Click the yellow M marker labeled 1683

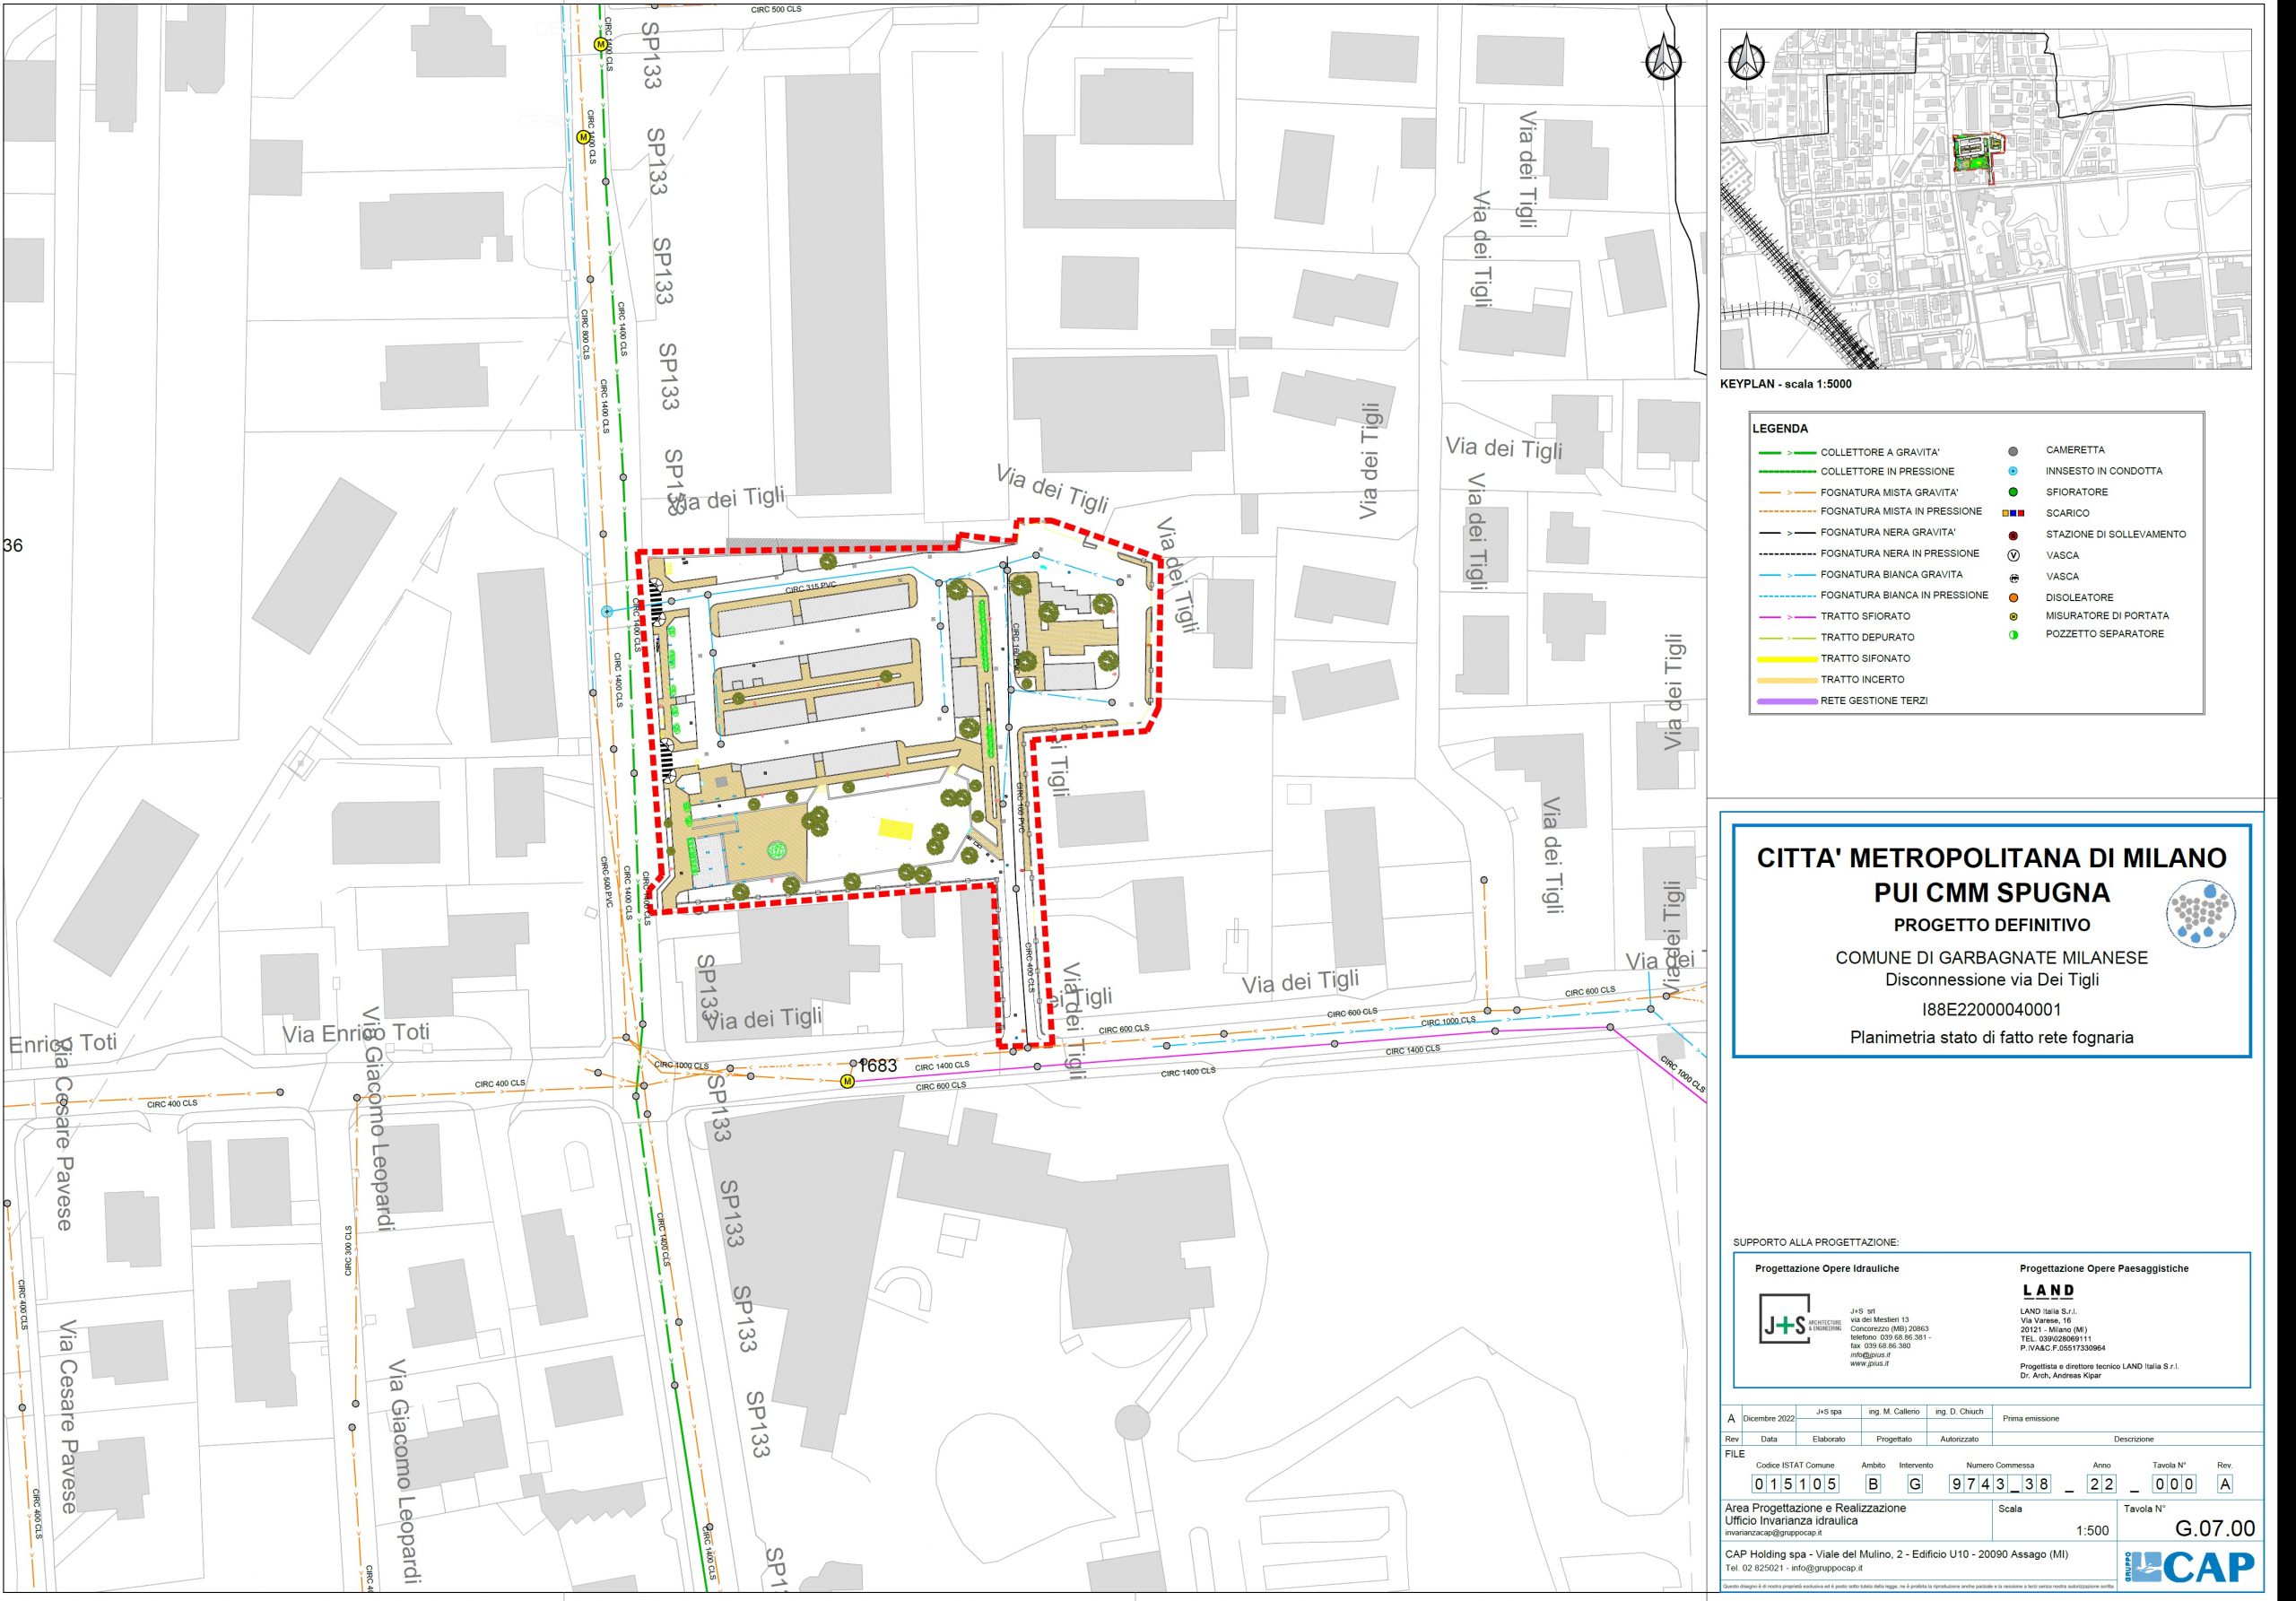[847, 1081]
